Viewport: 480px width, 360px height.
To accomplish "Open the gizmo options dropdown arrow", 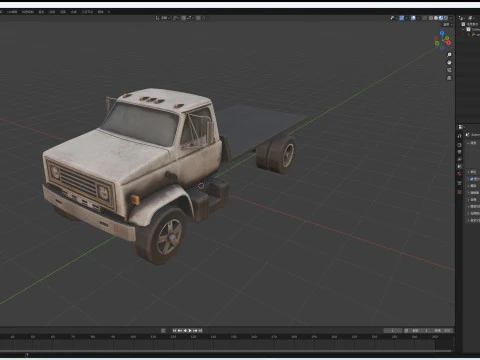I will coord(407,18).
